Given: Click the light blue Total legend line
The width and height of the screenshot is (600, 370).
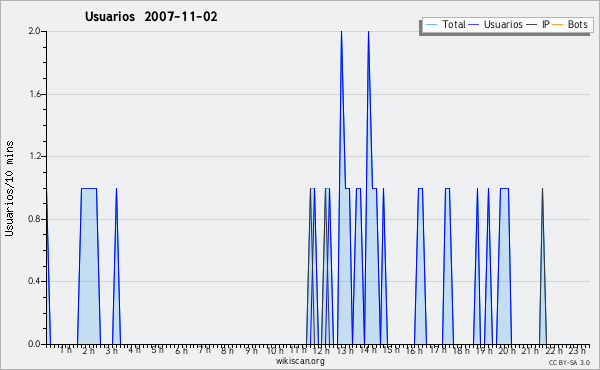Looking at the screenshot, I should pos(431,25).
